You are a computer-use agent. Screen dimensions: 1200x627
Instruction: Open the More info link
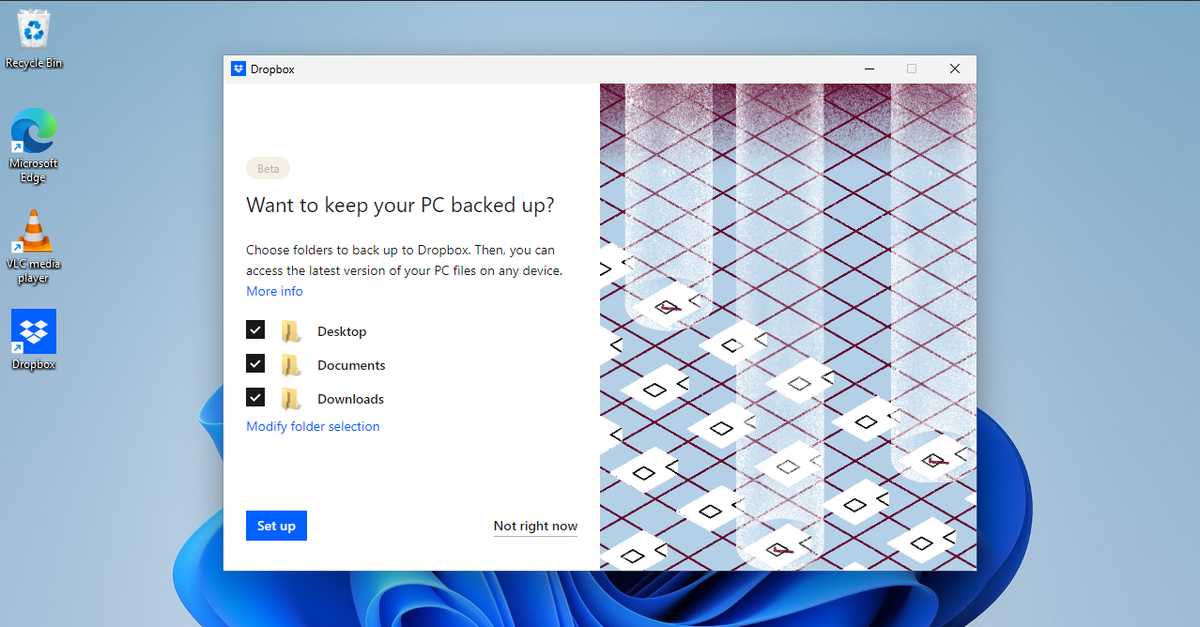coord(275,291)
